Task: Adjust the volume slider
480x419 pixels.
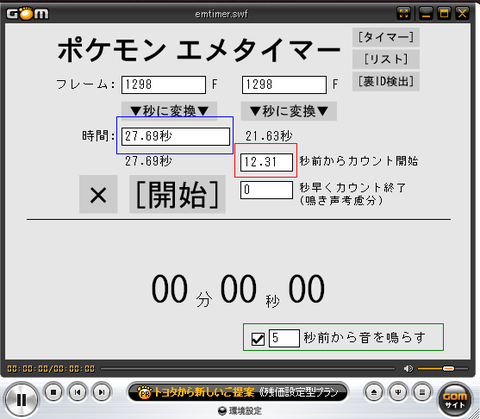Action: [x=443, y=368]
